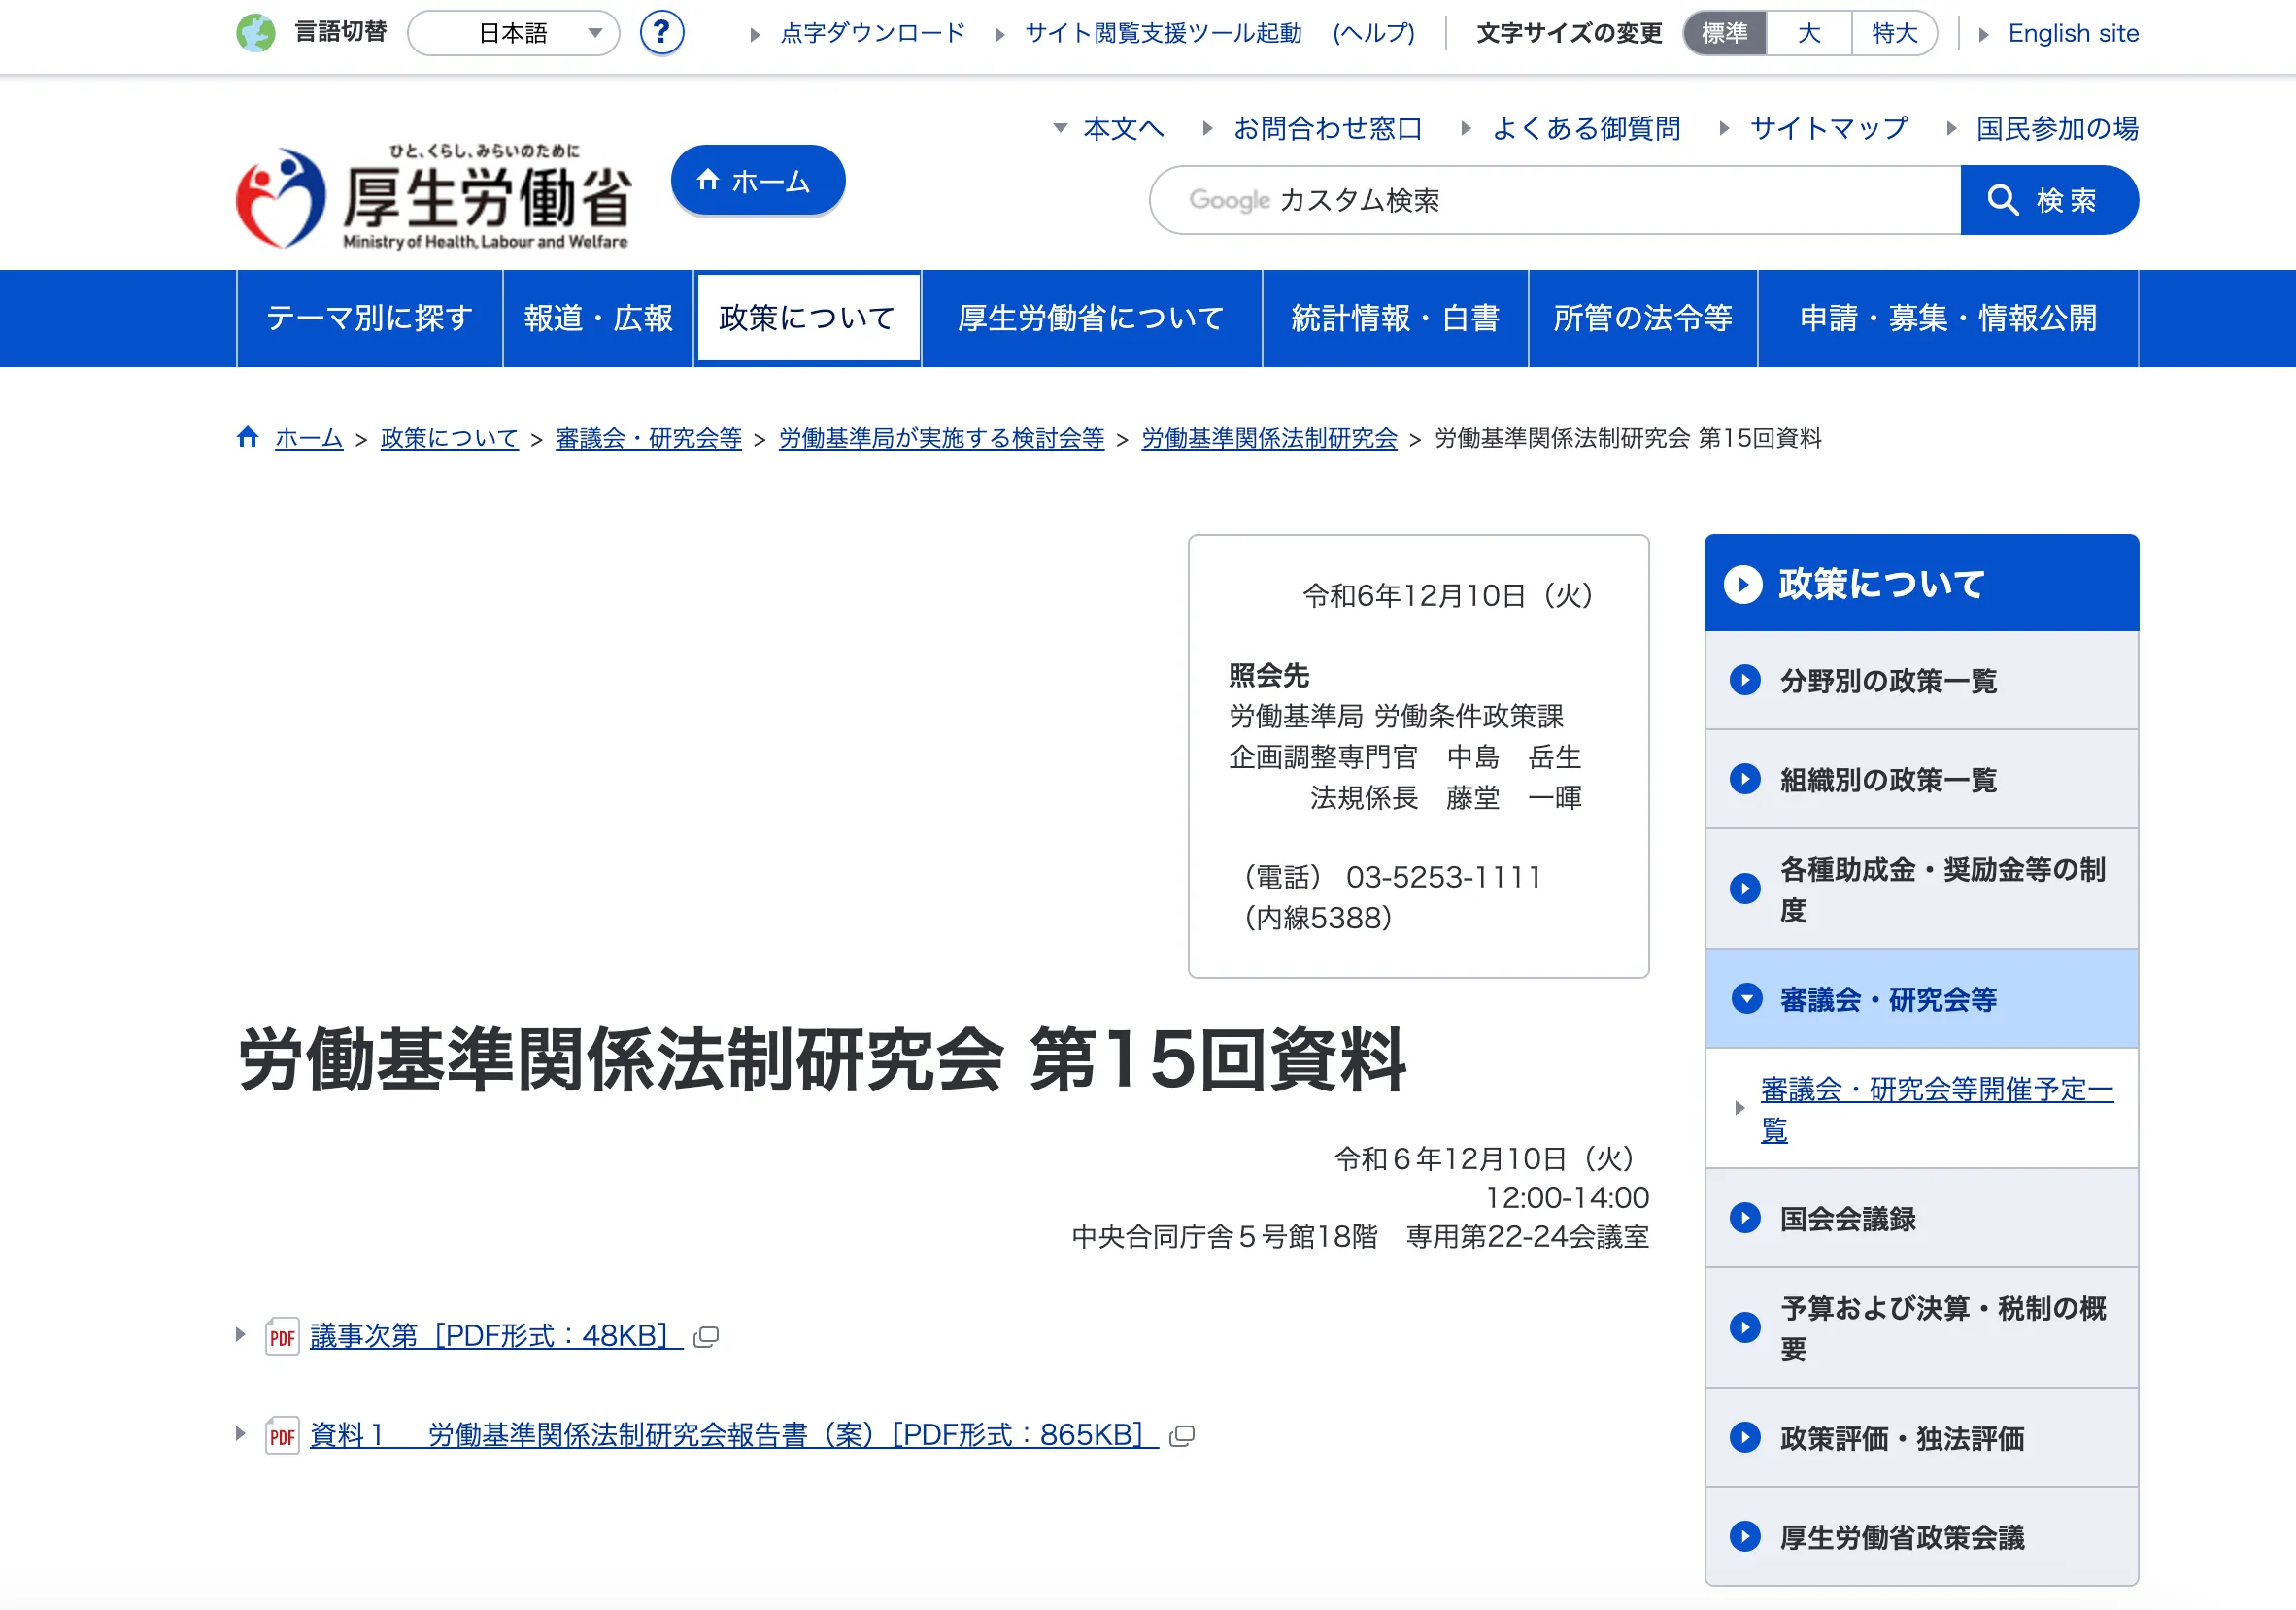2296x1610 pixels.
Task: Click the home icon in the breadcrumb
Action: coord(247,437)
